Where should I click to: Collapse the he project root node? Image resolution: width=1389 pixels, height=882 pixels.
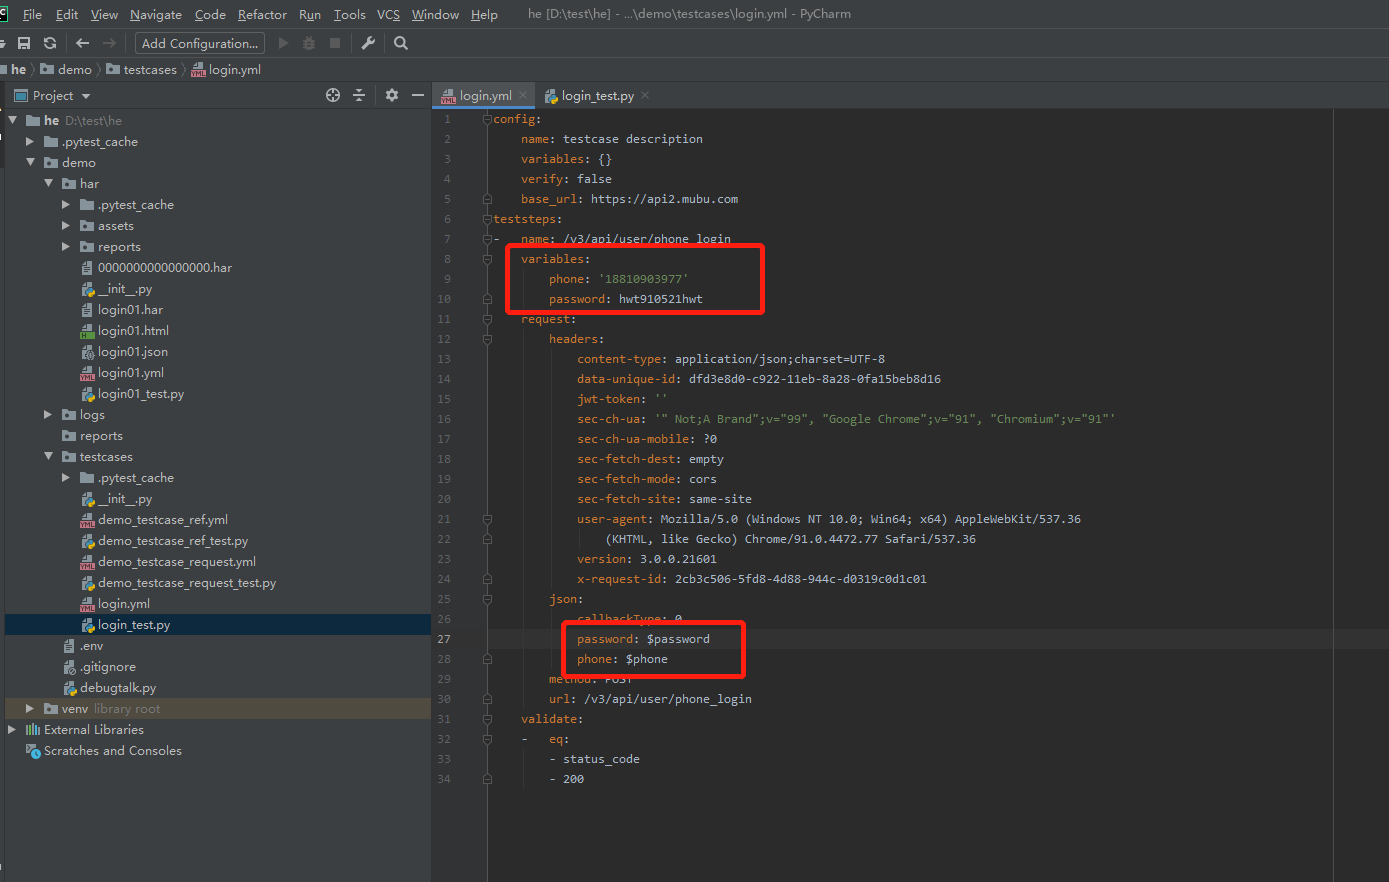(x=13, y=120)
